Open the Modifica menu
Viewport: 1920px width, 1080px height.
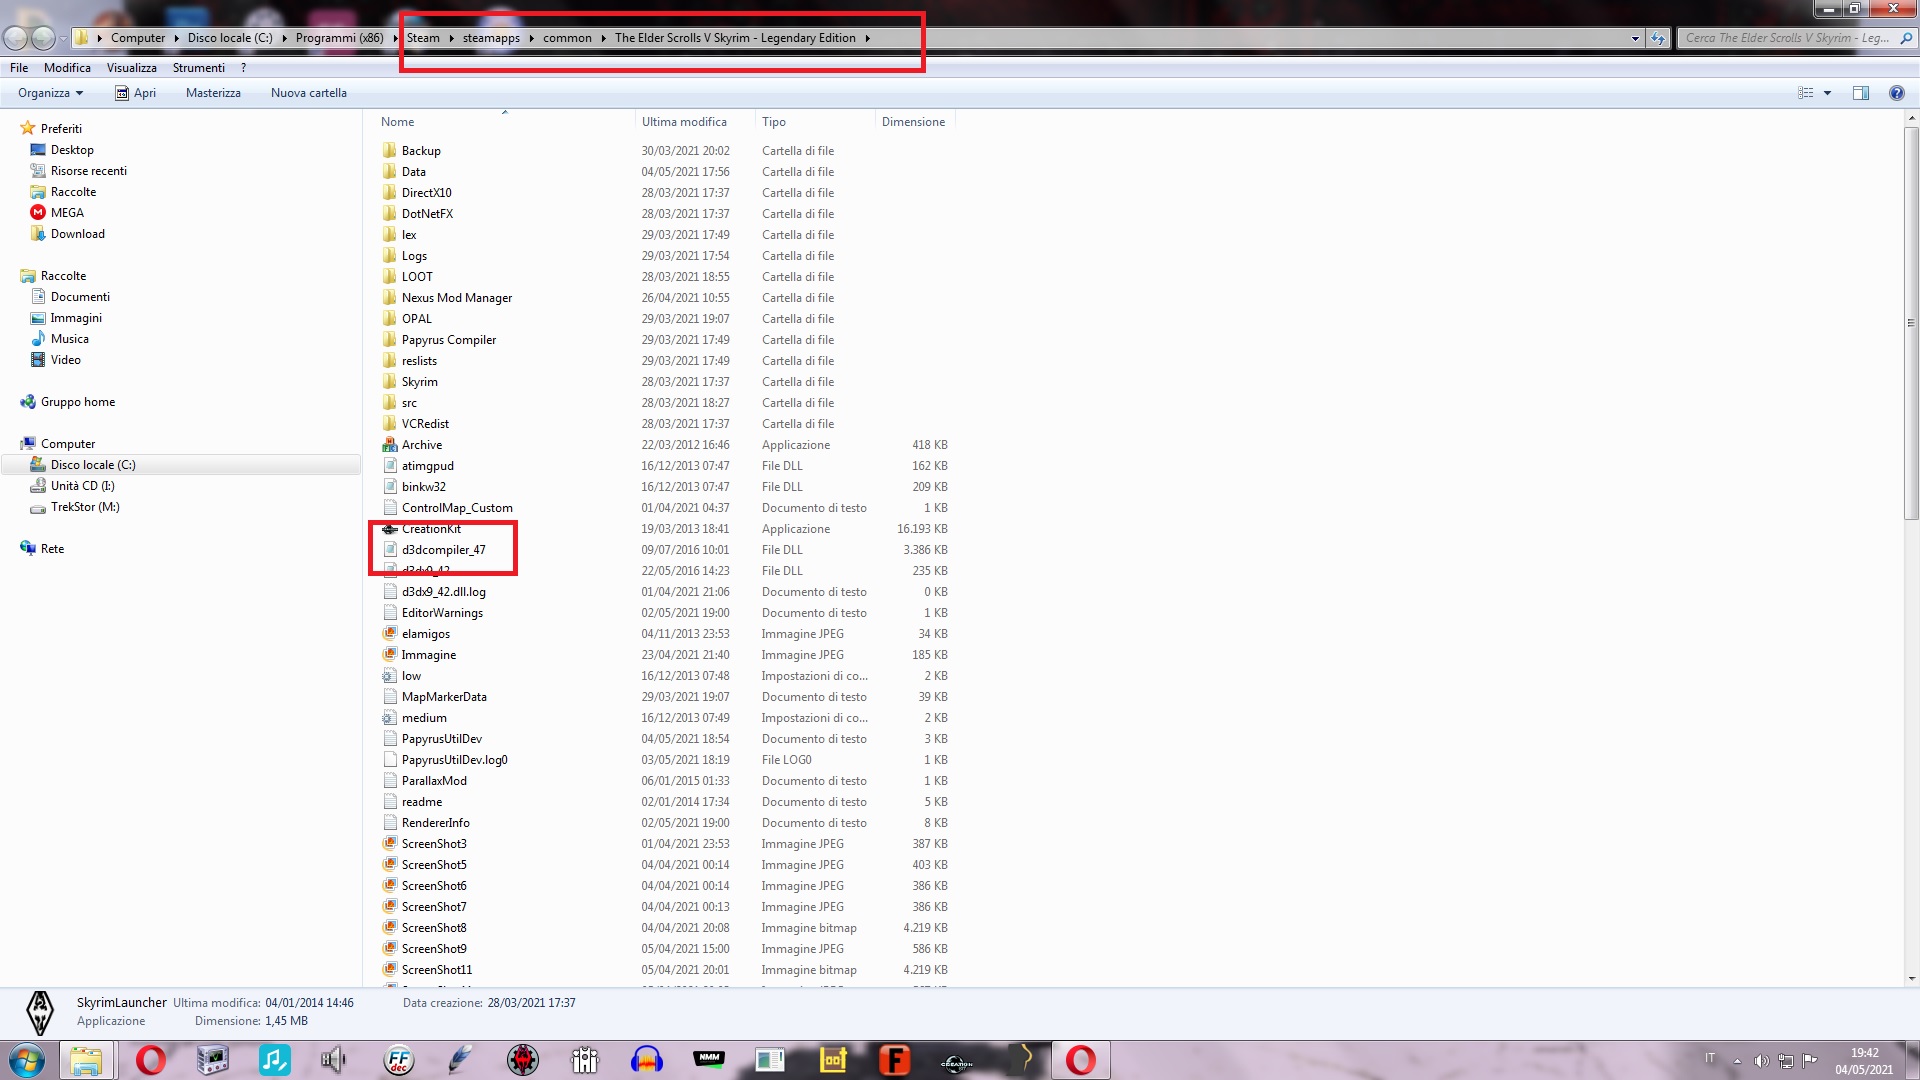click(x=67, y=67)
